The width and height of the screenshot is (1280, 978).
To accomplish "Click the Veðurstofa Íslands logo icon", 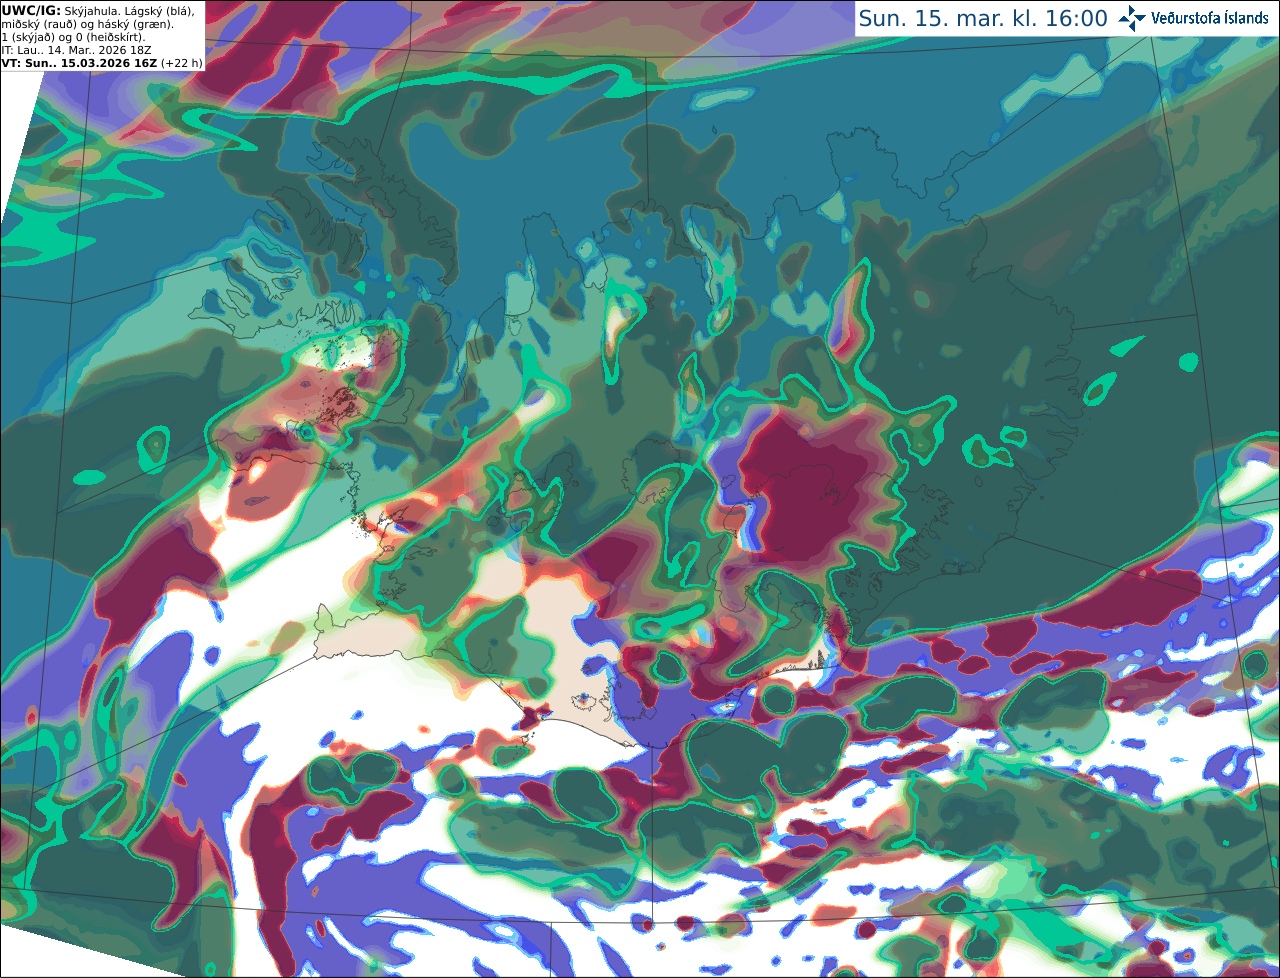I will pos(1132,18).
